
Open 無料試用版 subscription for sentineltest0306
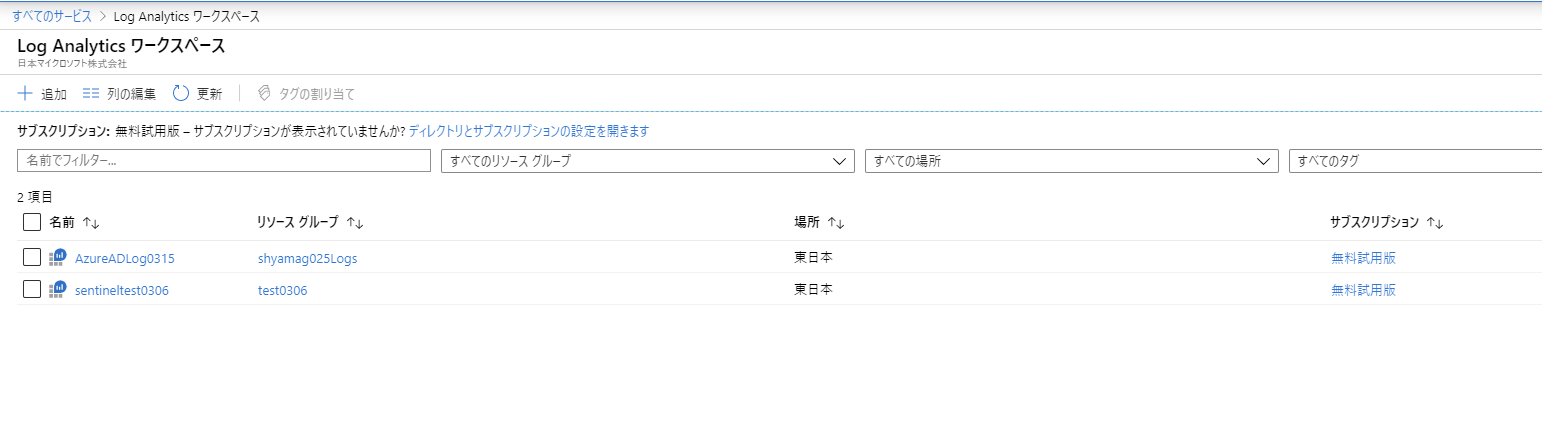1363,290
